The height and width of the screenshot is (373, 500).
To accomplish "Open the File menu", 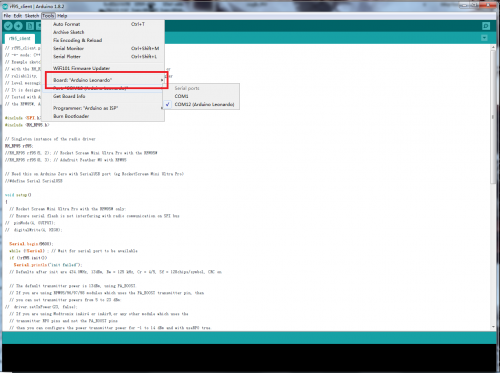I will pos(7,16).
